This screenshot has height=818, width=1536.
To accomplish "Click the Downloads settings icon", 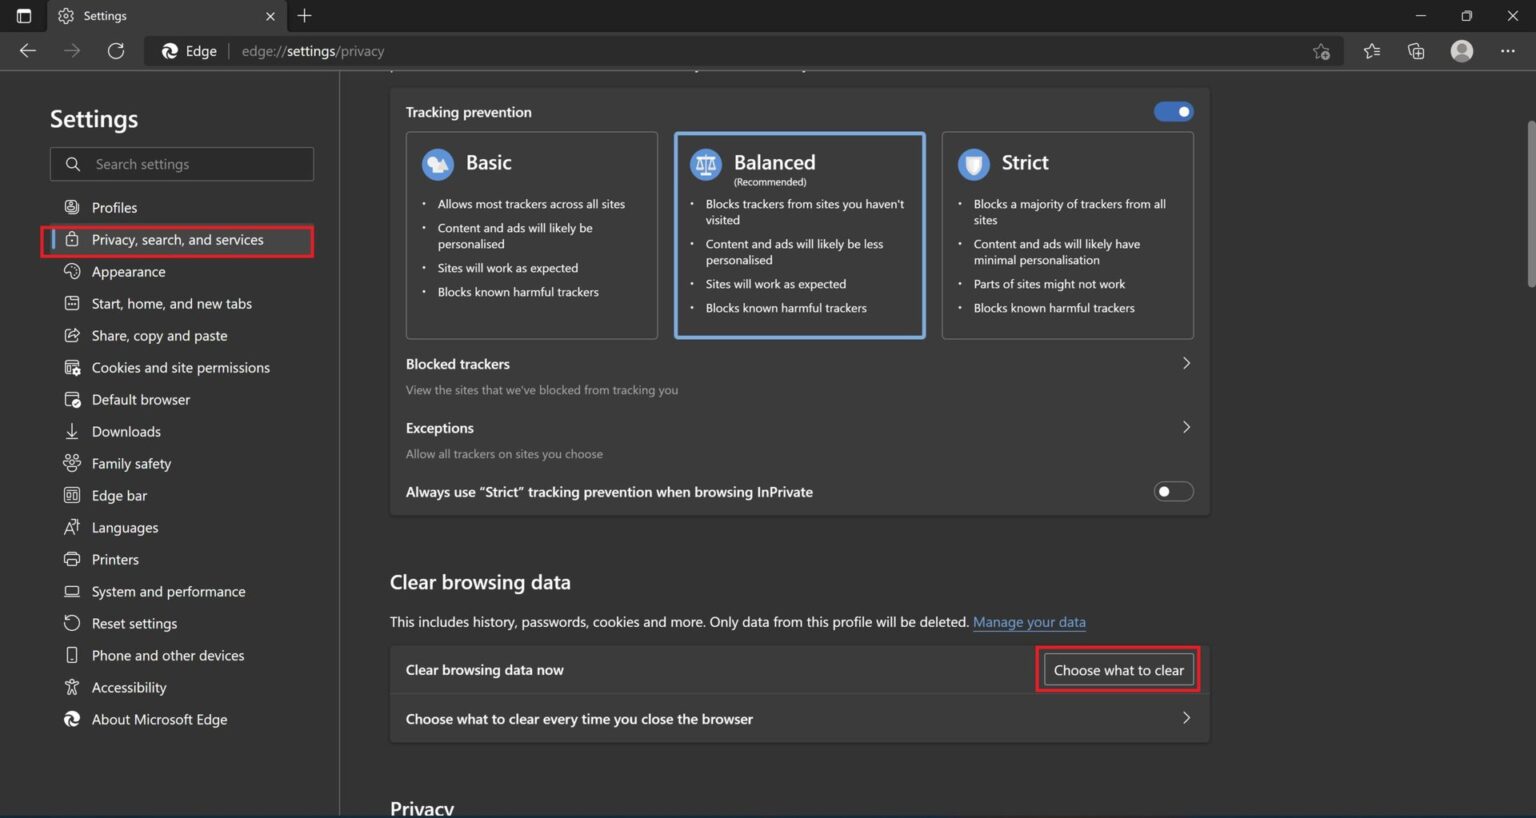I will pos(71,431).
